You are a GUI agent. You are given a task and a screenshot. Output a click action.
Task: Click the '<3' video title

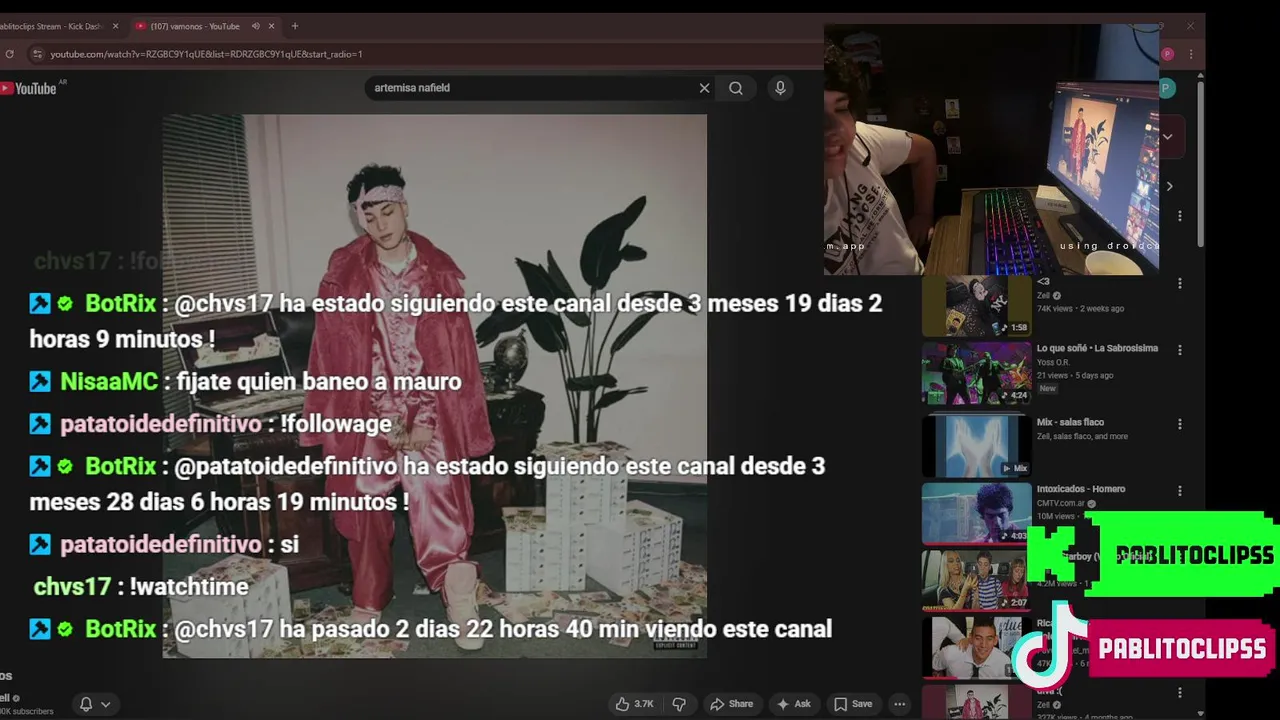pos(1043,282)
